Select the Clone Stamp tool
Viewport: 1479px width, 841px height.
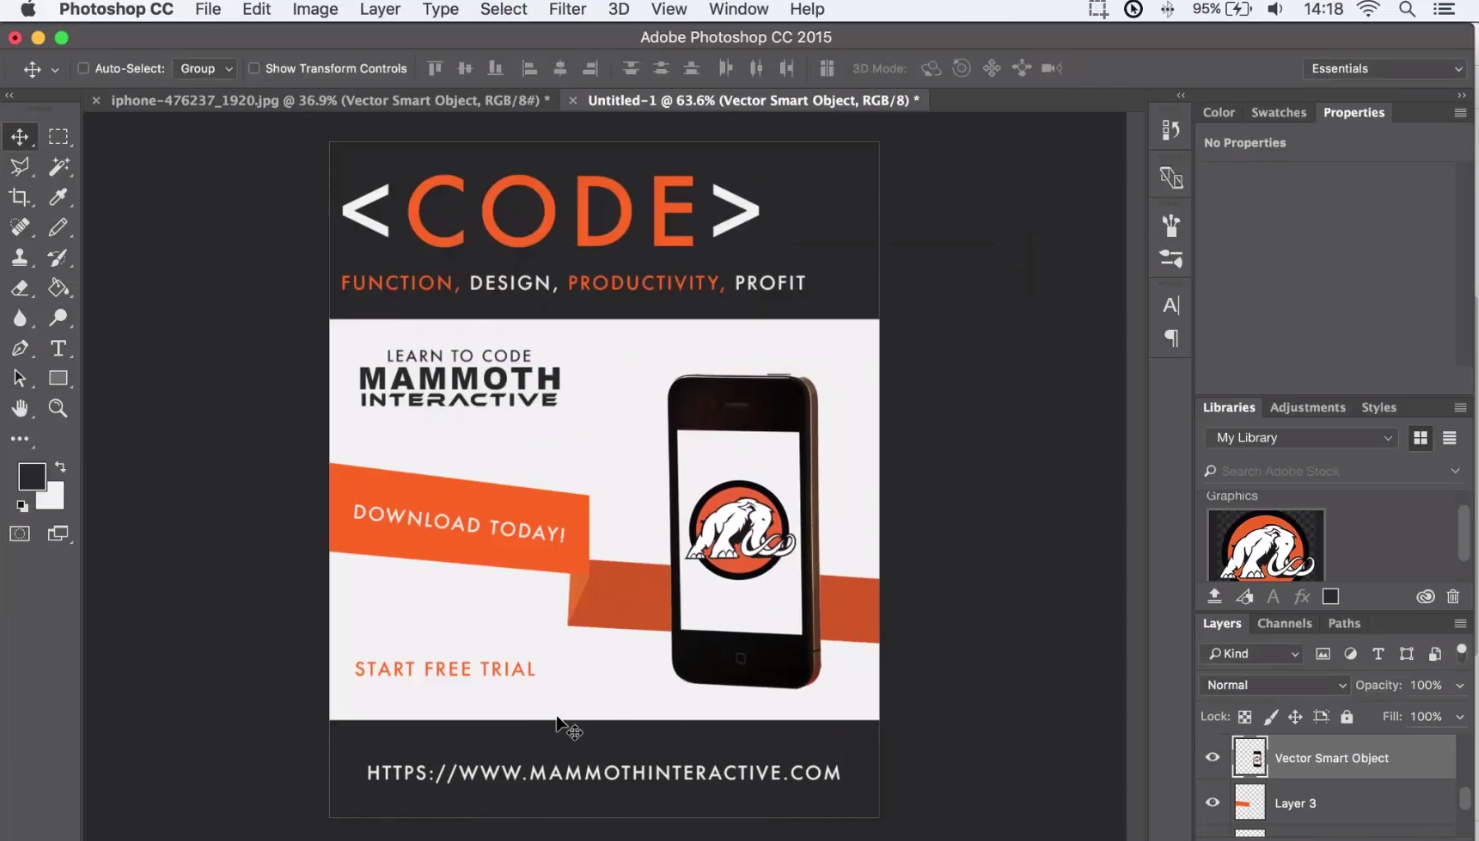[x=20, y=258]
